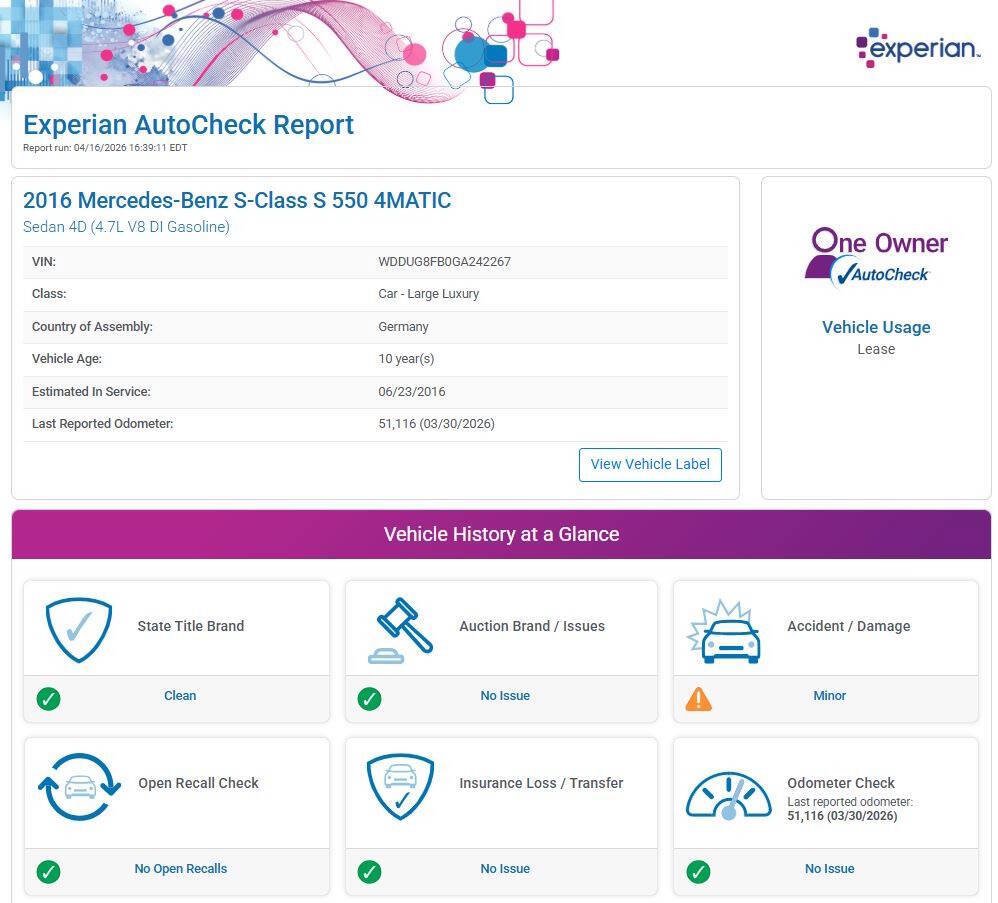Click the 10 year(s) vehicle age value

pos(406,359)
